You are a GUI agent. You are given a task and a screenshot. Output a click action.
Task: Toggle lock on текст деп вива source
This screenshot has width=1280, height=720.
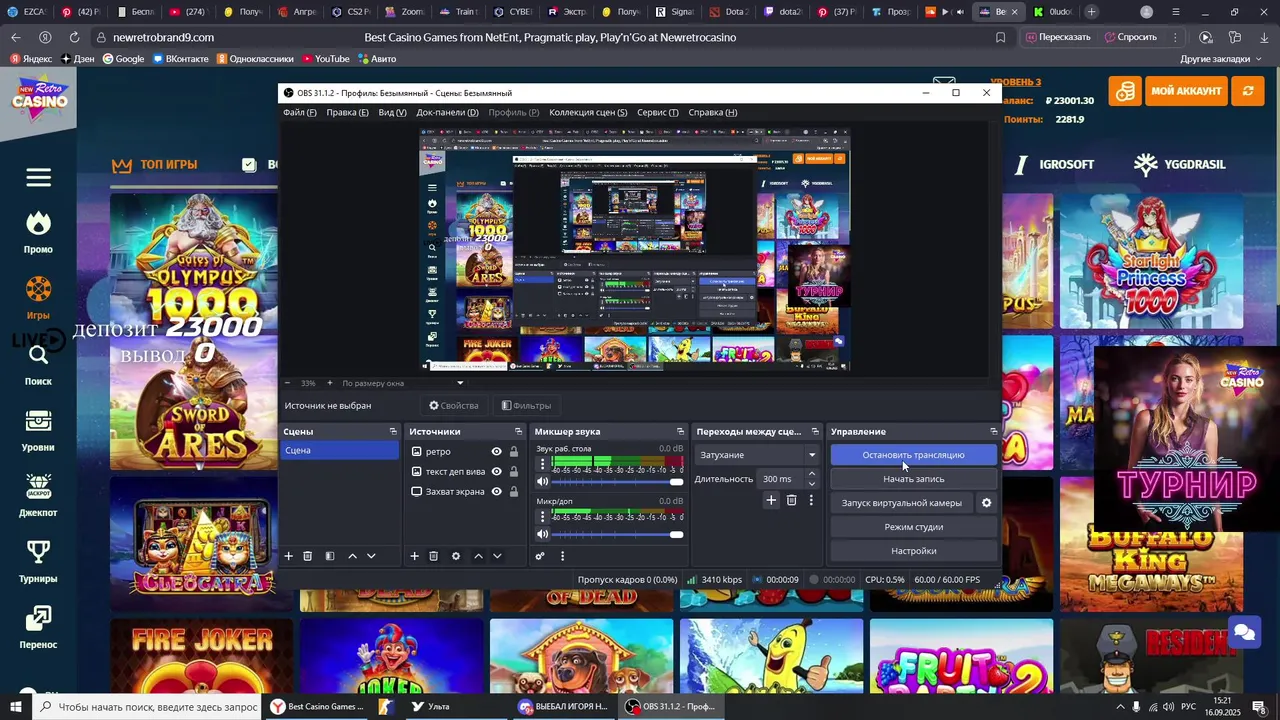pyautogui.click(x=514, y=472)
